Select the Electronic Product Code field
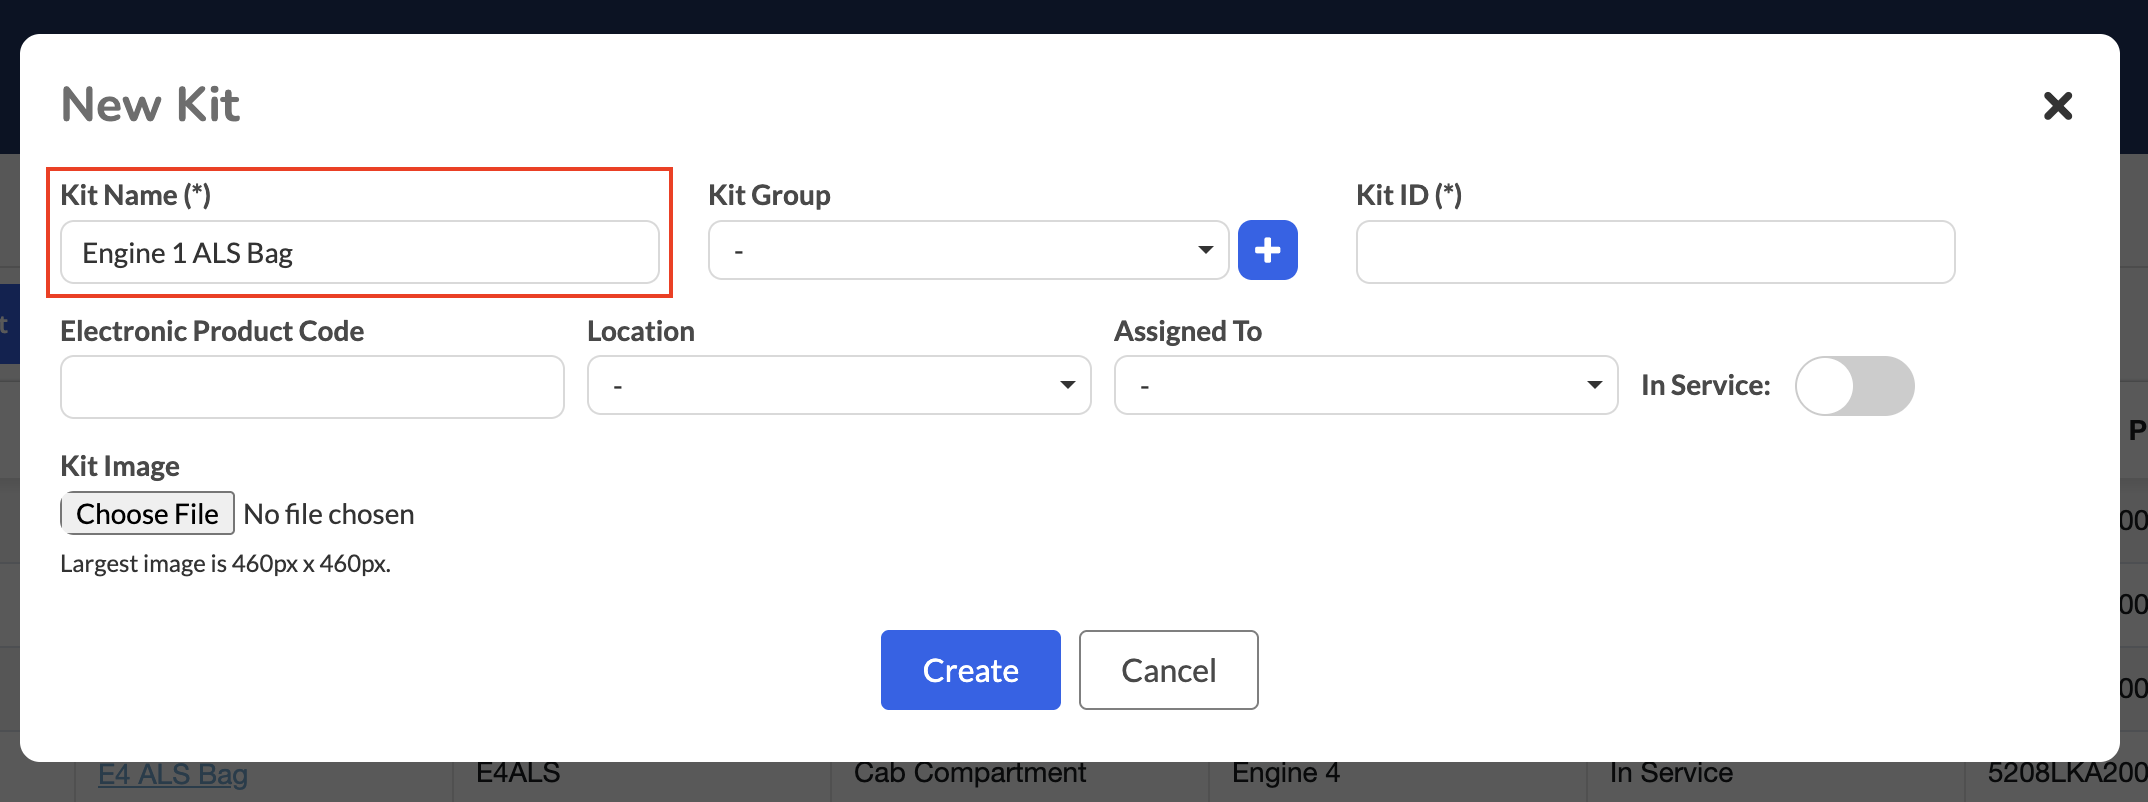The image size is (2148, 802). coord(312,387)
